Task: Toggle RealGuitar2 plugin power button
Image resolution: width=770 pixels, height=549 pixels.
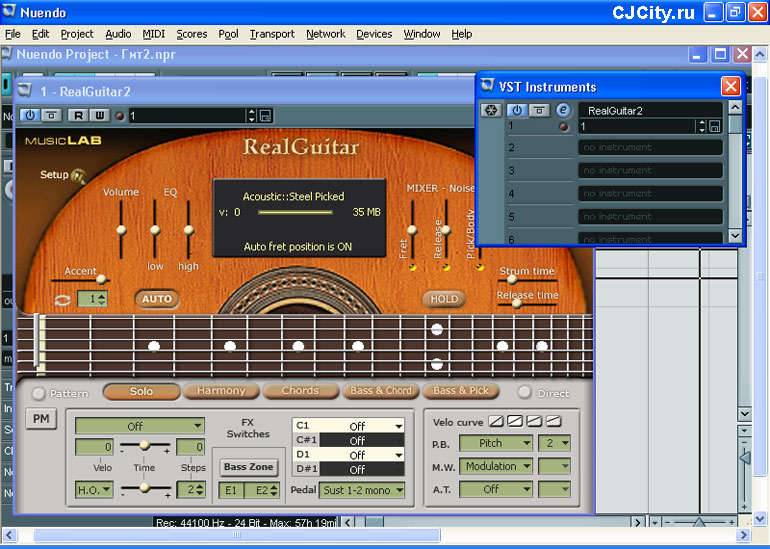Action: [30, 115]
